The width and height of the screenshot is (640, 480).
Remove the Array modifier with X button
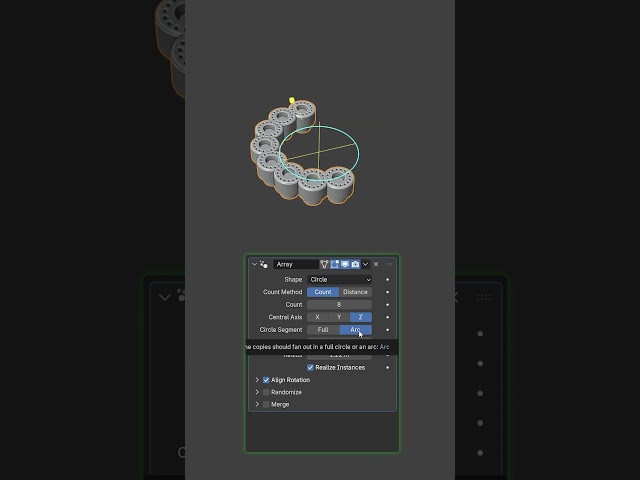pos(376,264)
